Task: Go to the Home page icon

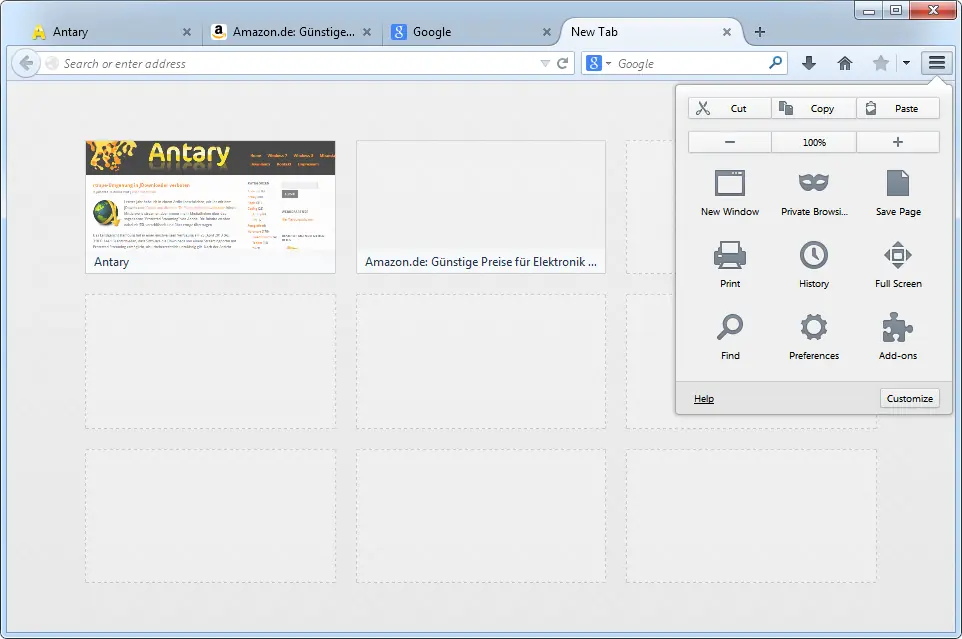Action: pyautogui.click(x=845, y=63)
